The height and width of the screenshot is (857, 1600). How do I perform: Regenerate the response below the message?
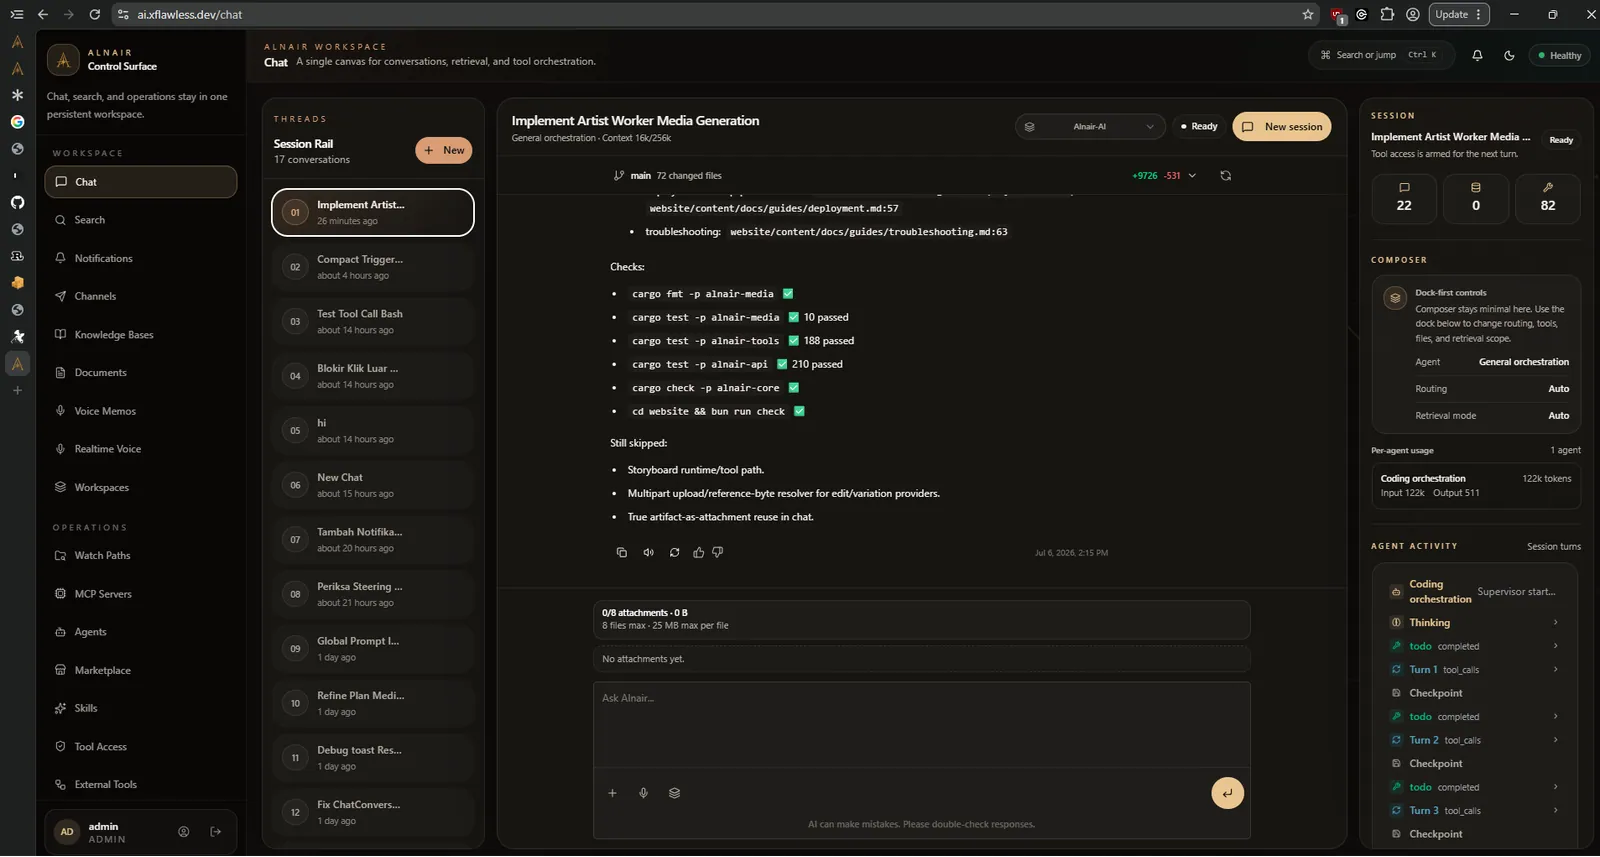(675, 552)
